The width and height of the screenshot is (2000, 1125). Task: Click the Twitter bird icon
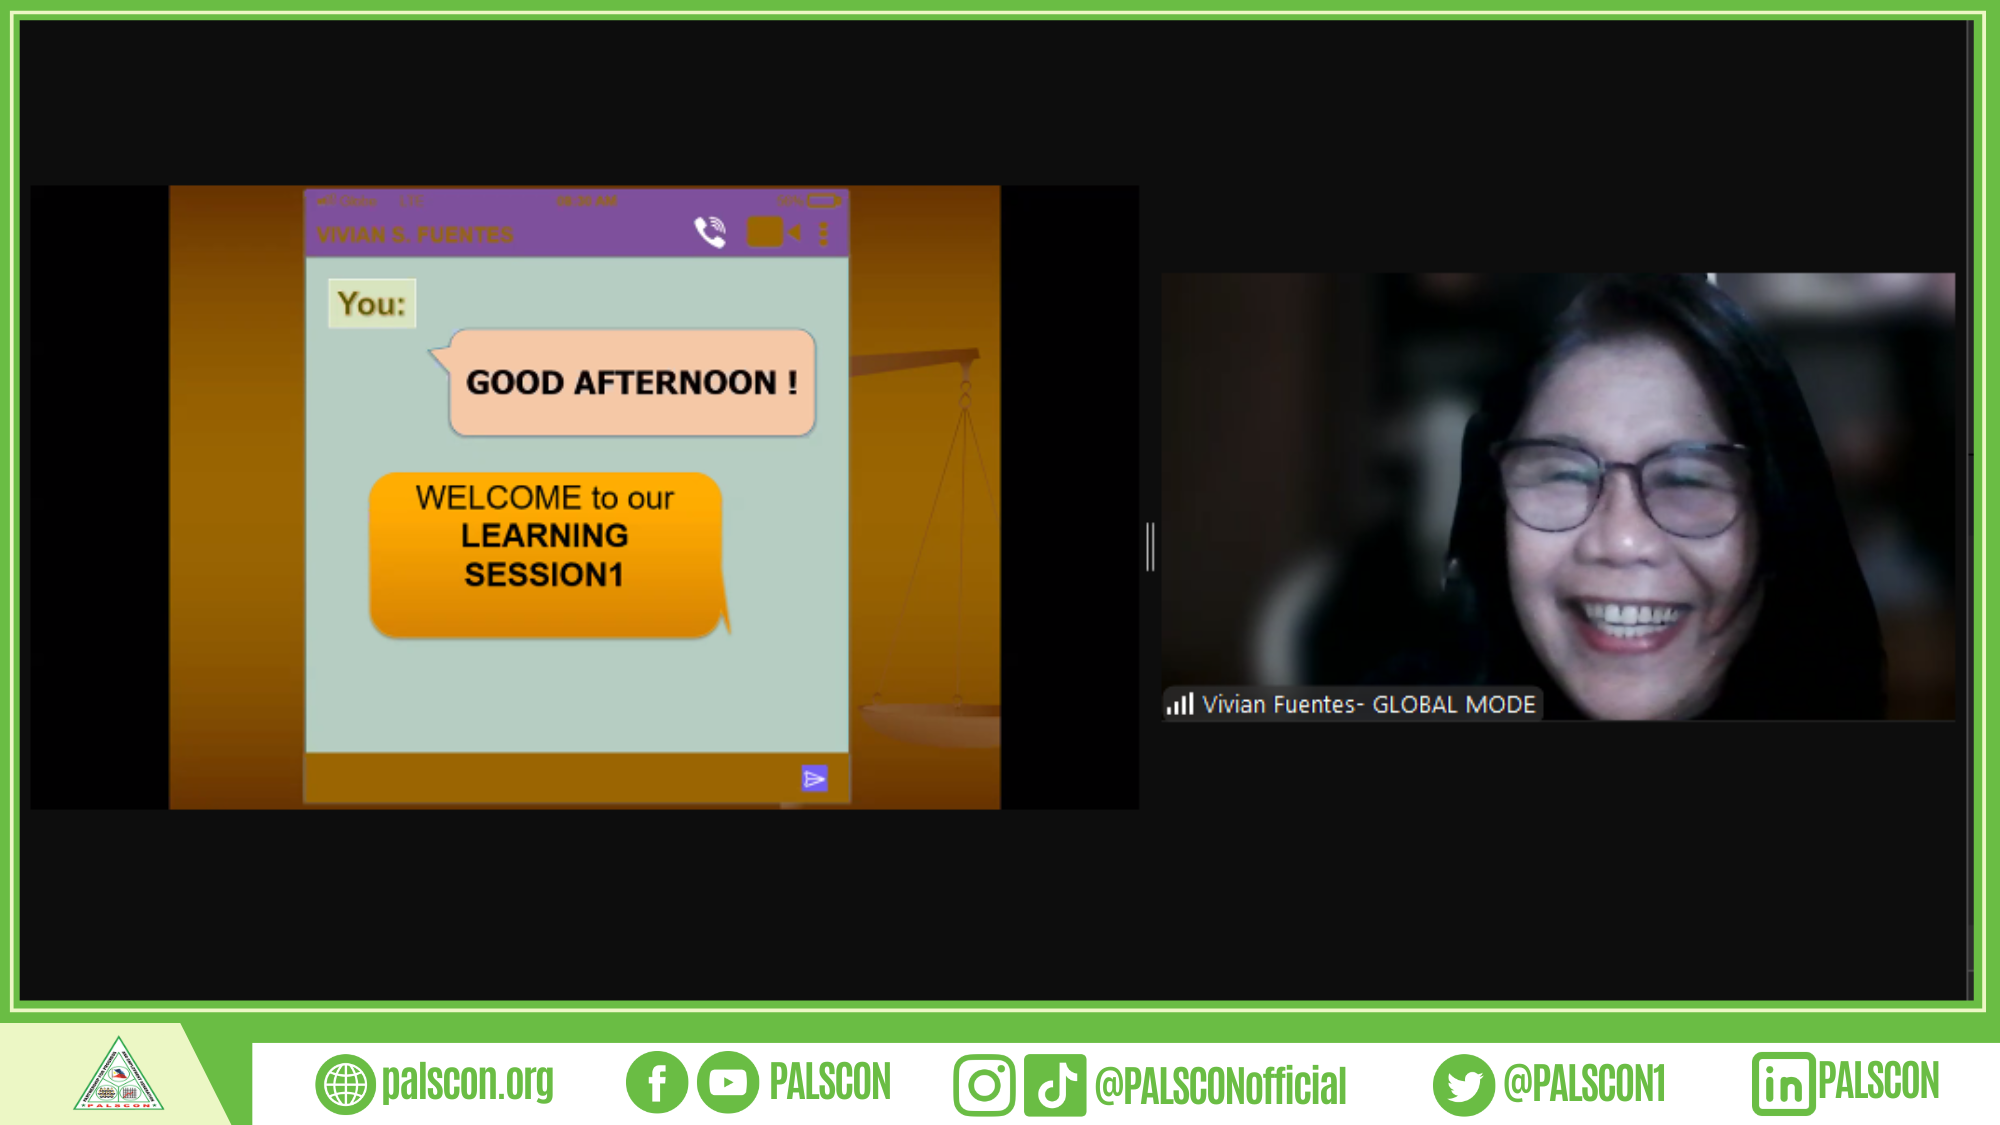tap(1463, 1085)
